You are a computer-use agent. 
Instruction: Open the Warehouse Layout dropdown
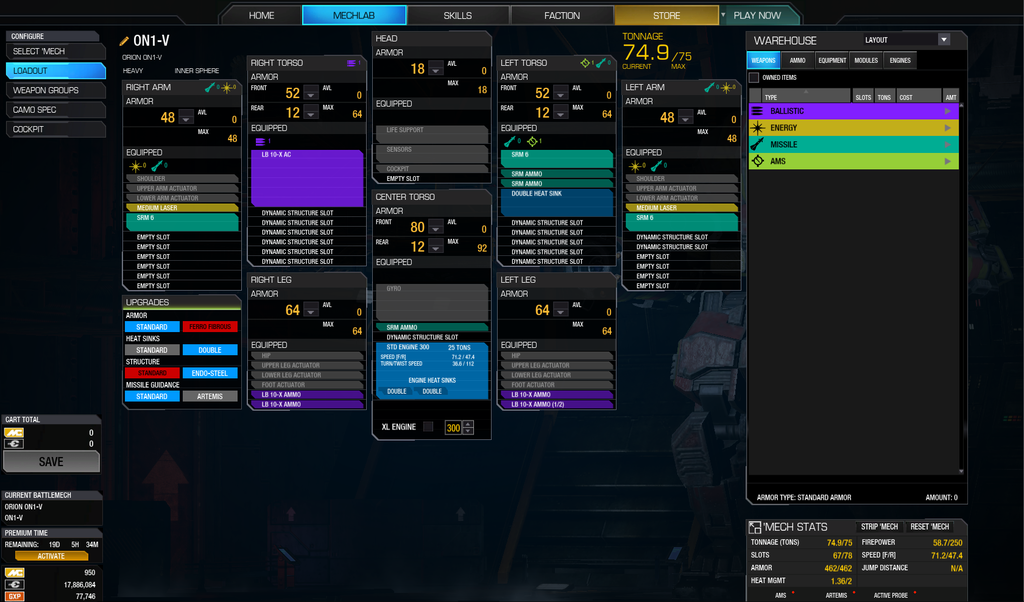point(943,40)
